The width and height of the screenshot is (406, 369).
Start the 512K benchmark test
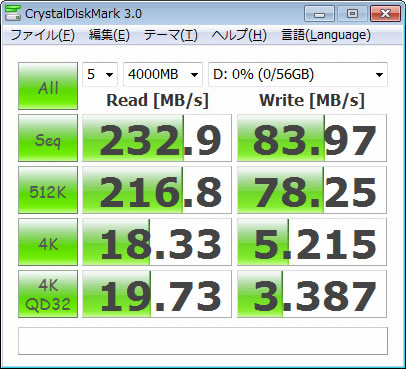pyautogui.click(x=48, y=190)
